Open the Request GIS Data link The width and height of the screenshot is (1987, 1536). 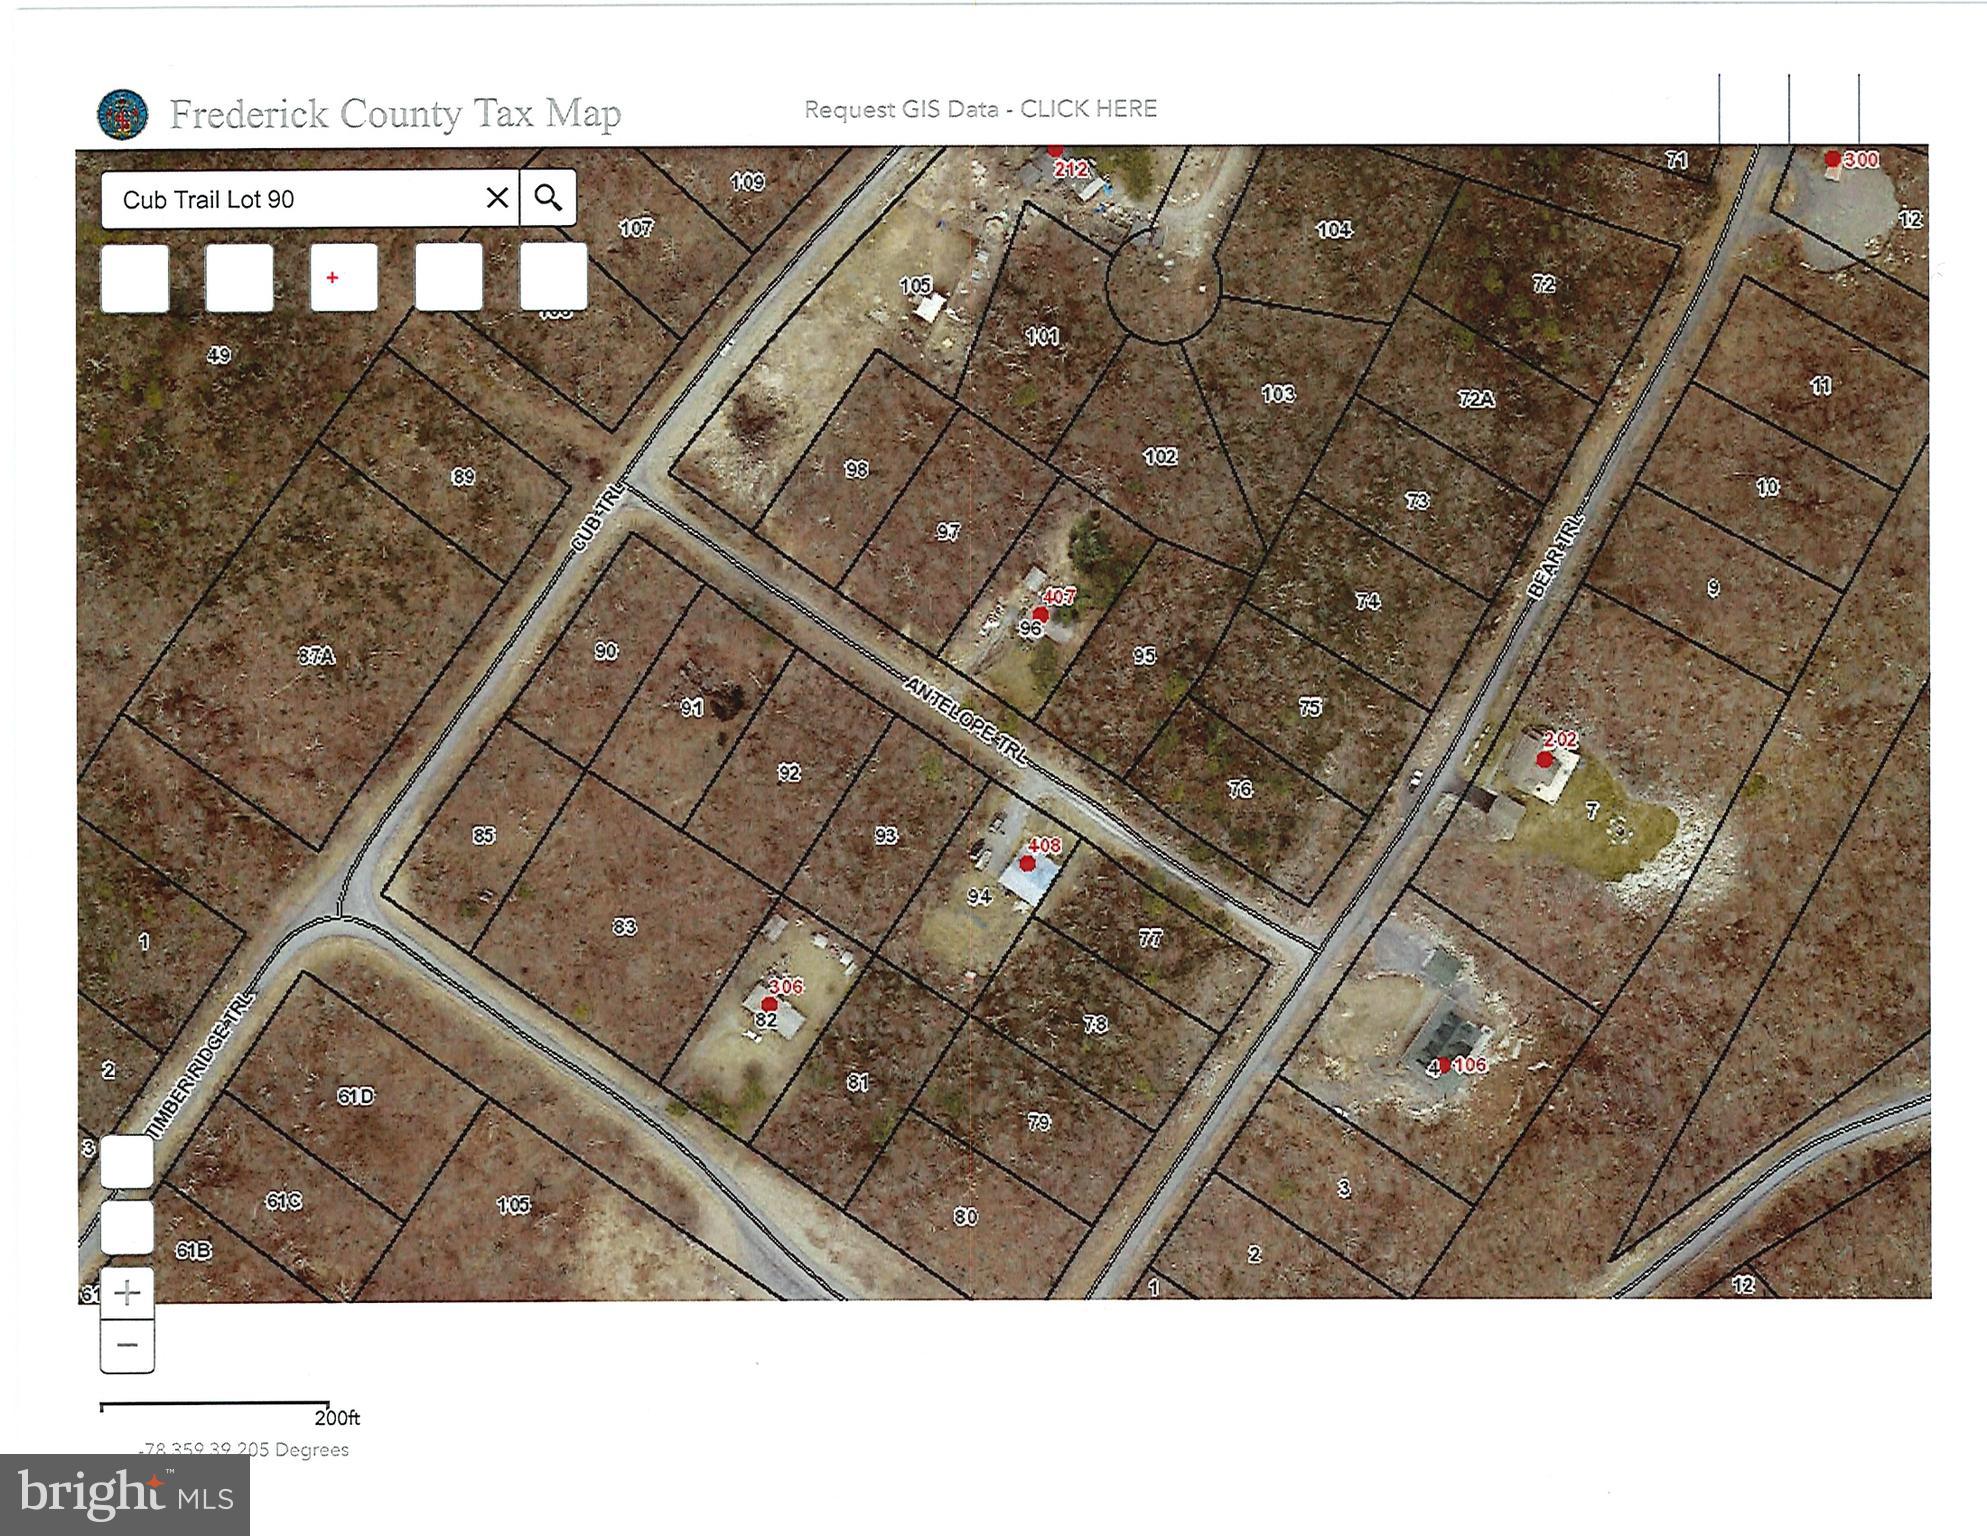980,109
